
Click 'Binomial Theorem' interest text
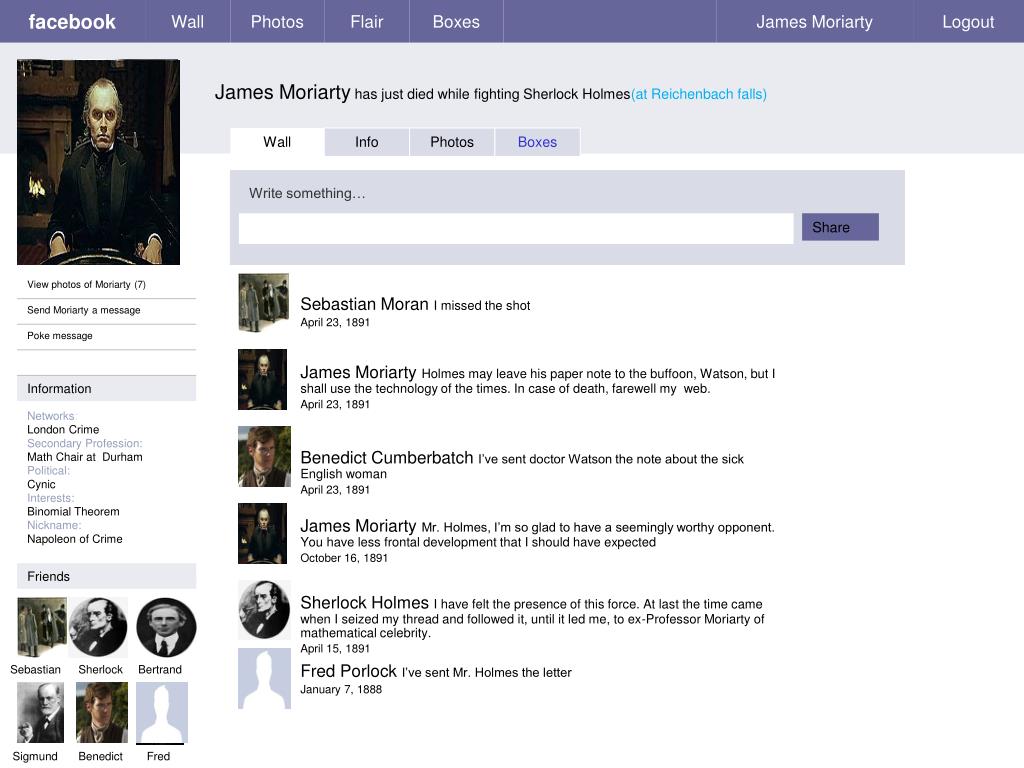pos(73,511)
